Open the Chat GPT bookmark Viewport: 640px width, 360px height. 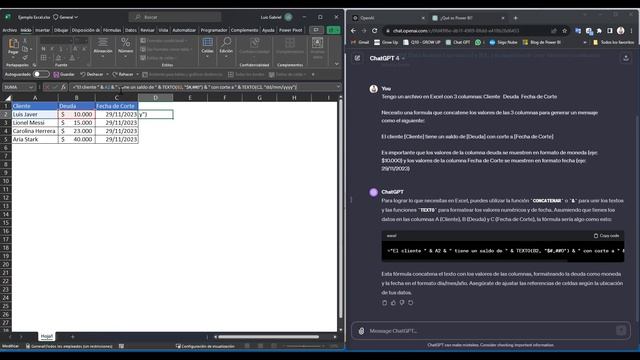coord(458,42)
